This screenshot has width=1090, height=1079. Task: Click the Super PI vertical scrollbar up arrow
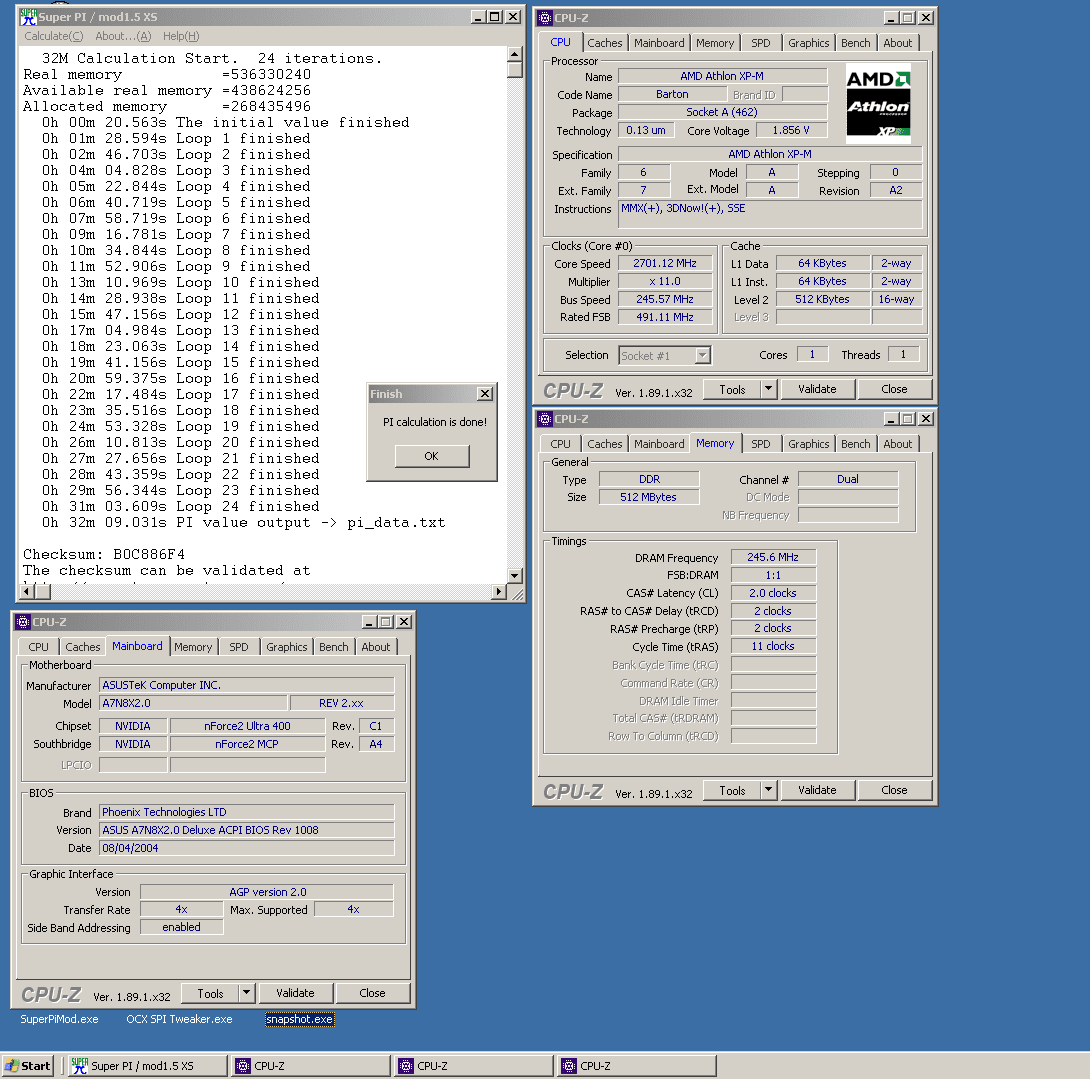point(514,54)
